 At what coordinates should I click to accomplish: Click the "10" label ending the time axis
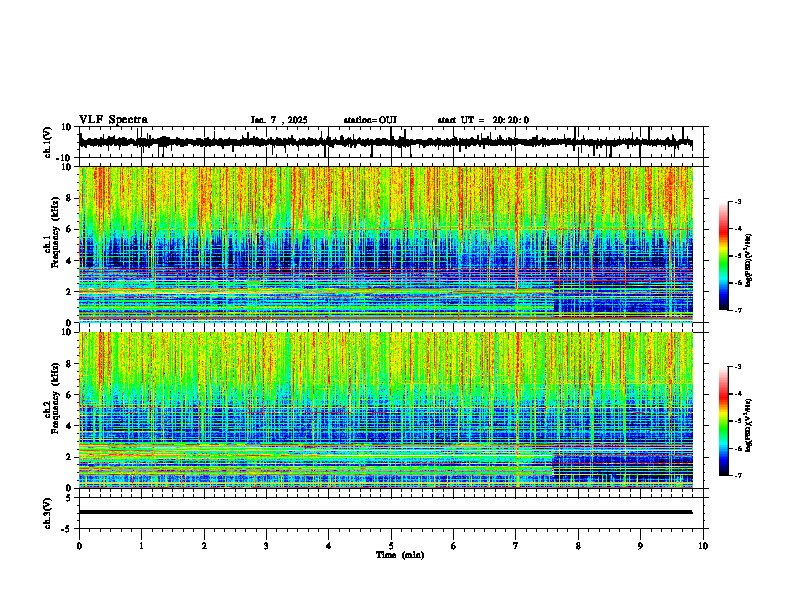(703, 546)
